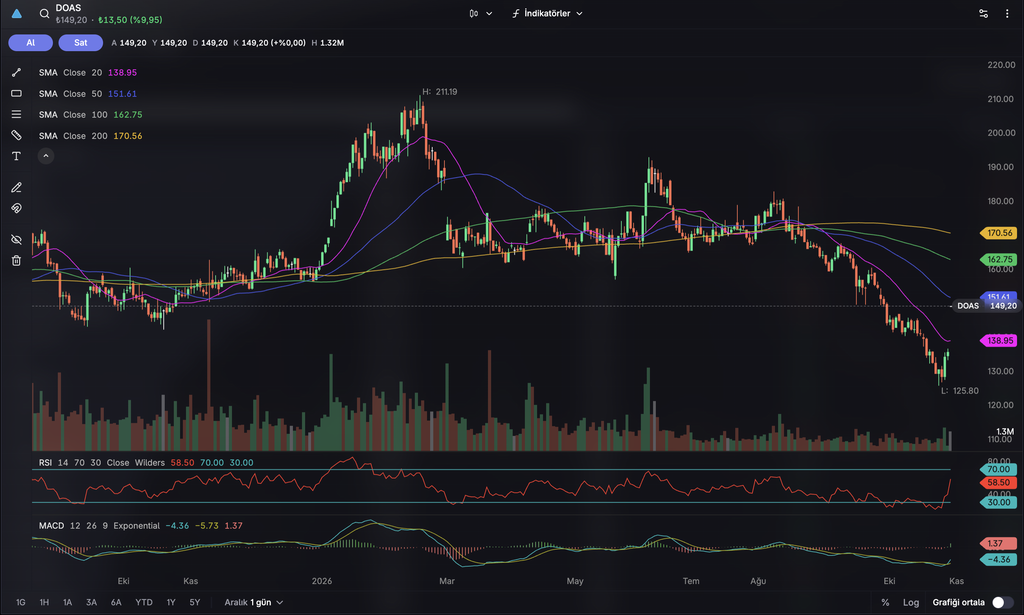Open the three-dot more options menu
The height and width of the screenshot is (615, 1024).
(x=1007, y=13)
